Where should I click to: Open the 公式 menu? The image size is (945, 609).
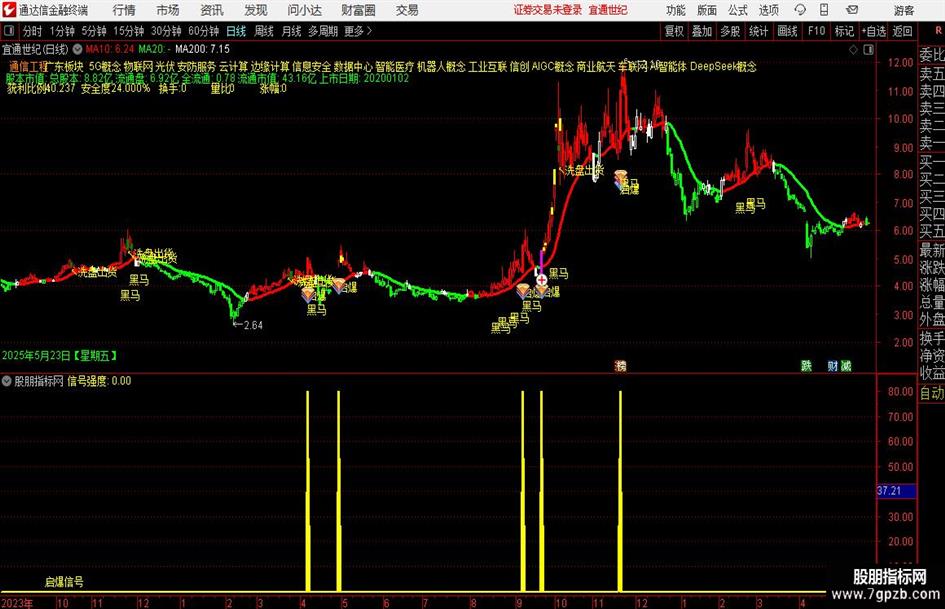[x=738, y=10]
